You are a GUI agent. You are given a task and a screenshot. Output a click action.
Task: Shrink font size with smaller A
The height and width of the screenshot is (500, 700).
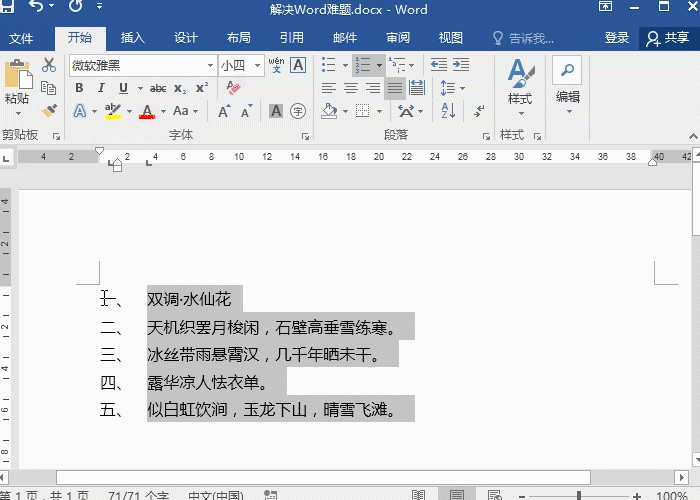[x=246, y=111]
